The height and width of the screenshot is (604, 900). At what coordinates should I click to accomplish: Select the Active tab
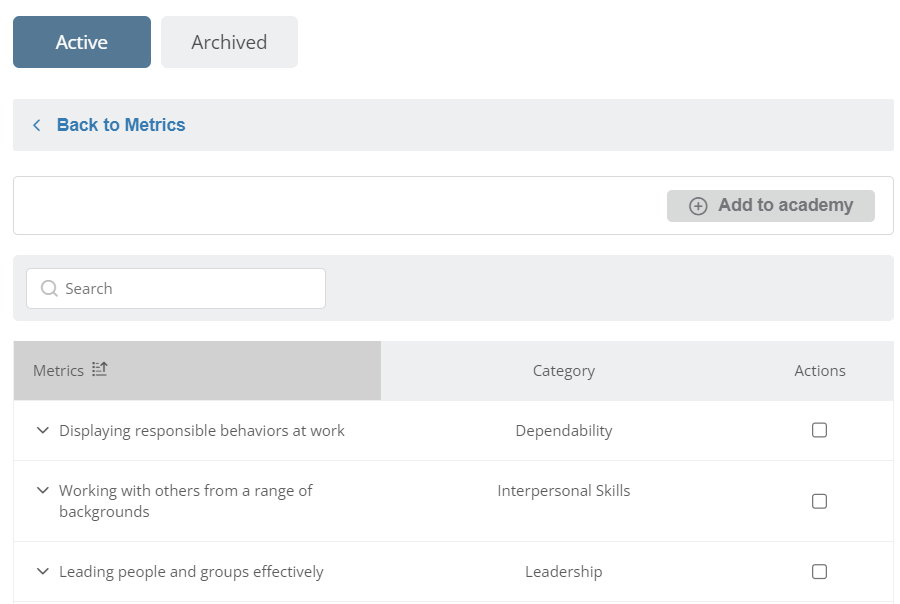(82, 42)
